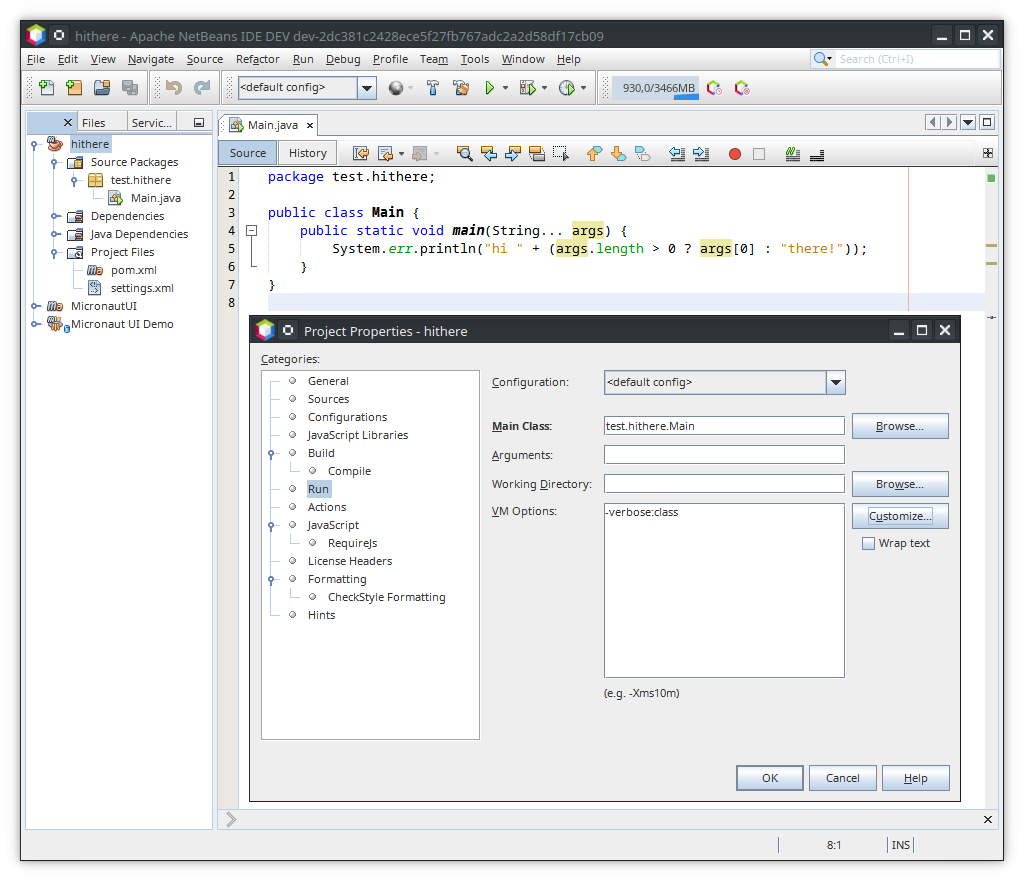The width and height of the screenshot is (1024, 881).
Task: Run the project with green play icon
Action: (489, 88)
